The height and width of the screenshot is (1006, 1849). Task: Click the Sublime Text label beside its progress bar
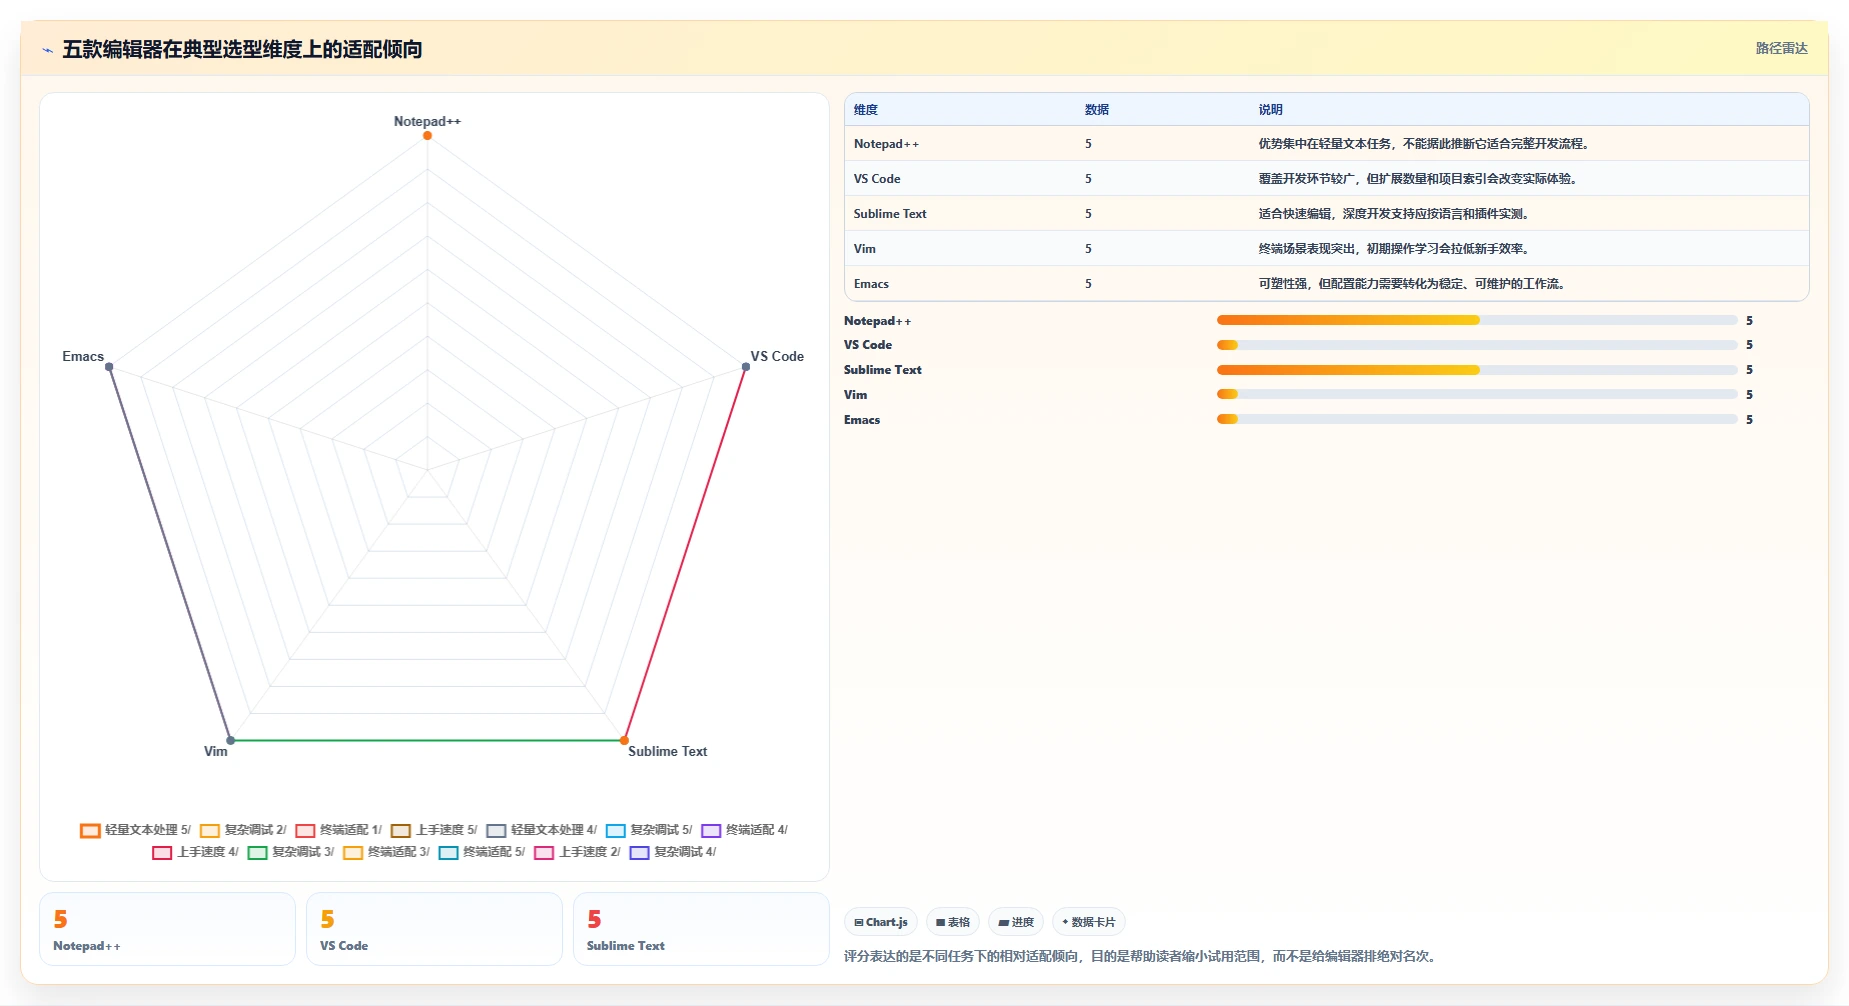pos(882,370)
